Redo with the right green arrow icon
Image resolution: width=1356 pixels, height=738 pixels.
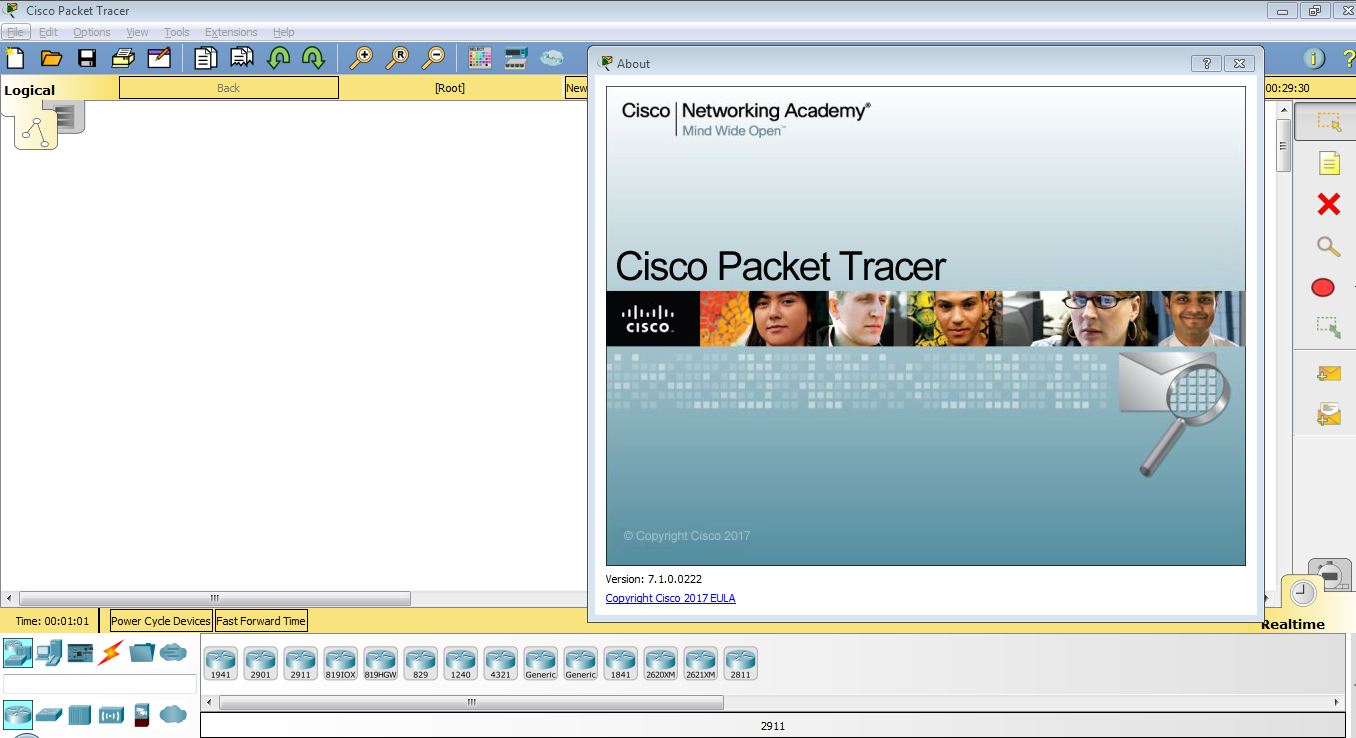(313, 57)
